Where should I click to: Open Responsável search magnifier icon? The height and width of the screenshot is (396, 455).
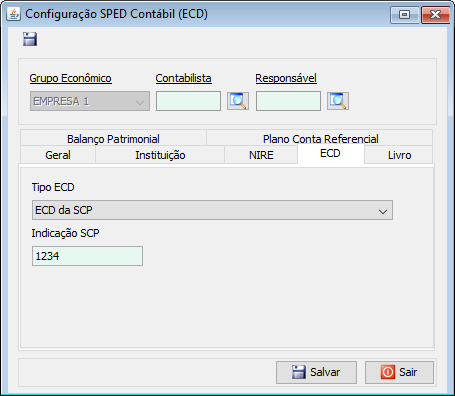338,101
